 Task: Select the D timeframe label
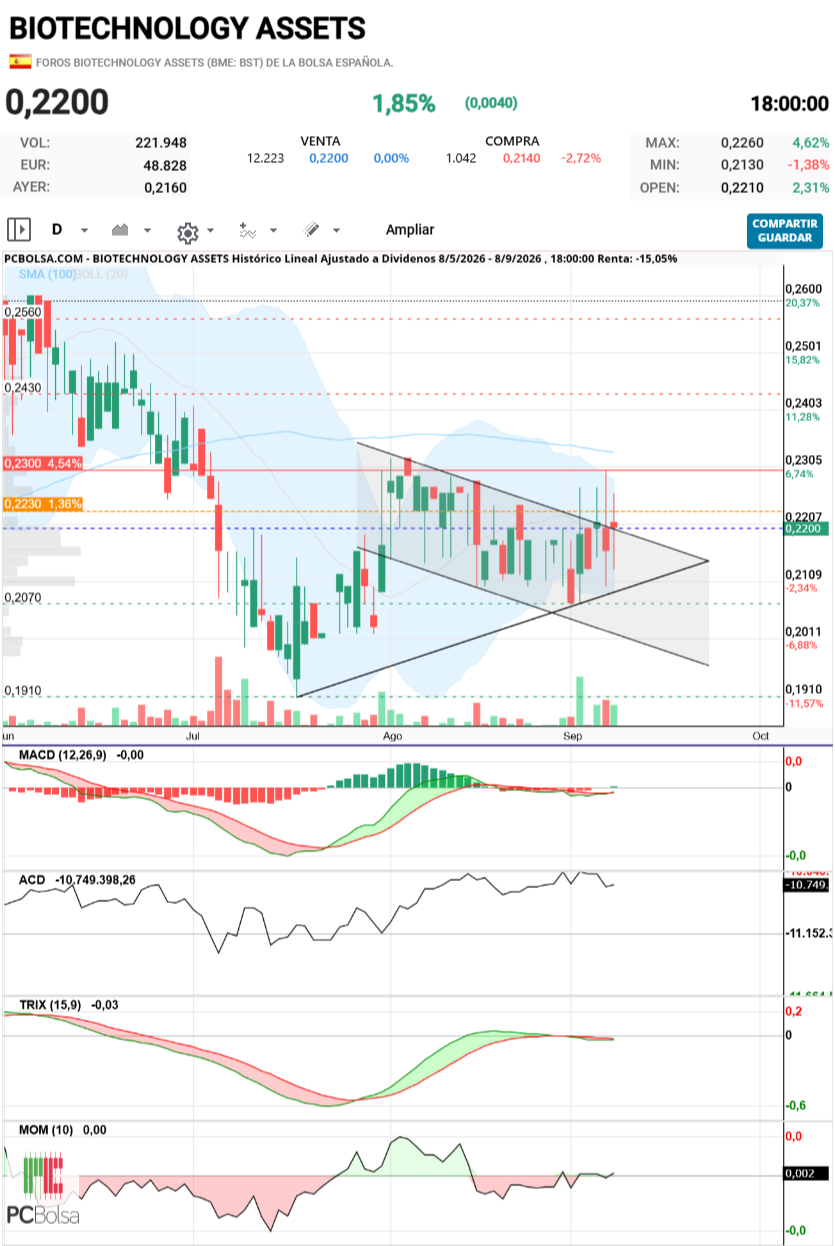[57, 230]
